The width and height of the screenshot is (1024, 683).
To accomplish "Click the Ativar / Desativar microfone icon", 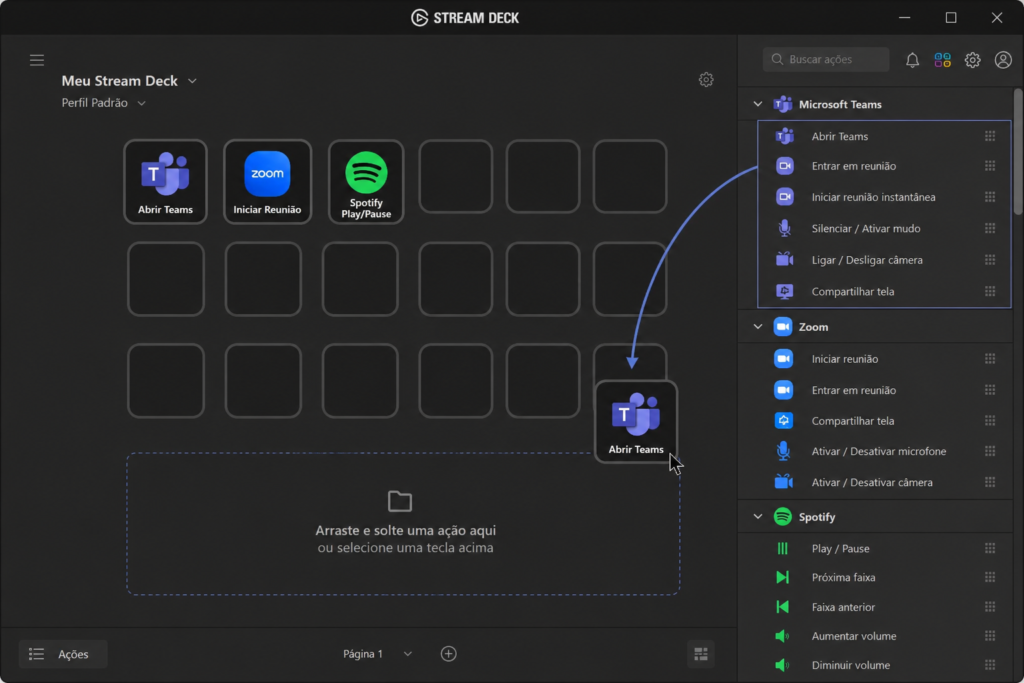I will point(783,451).
